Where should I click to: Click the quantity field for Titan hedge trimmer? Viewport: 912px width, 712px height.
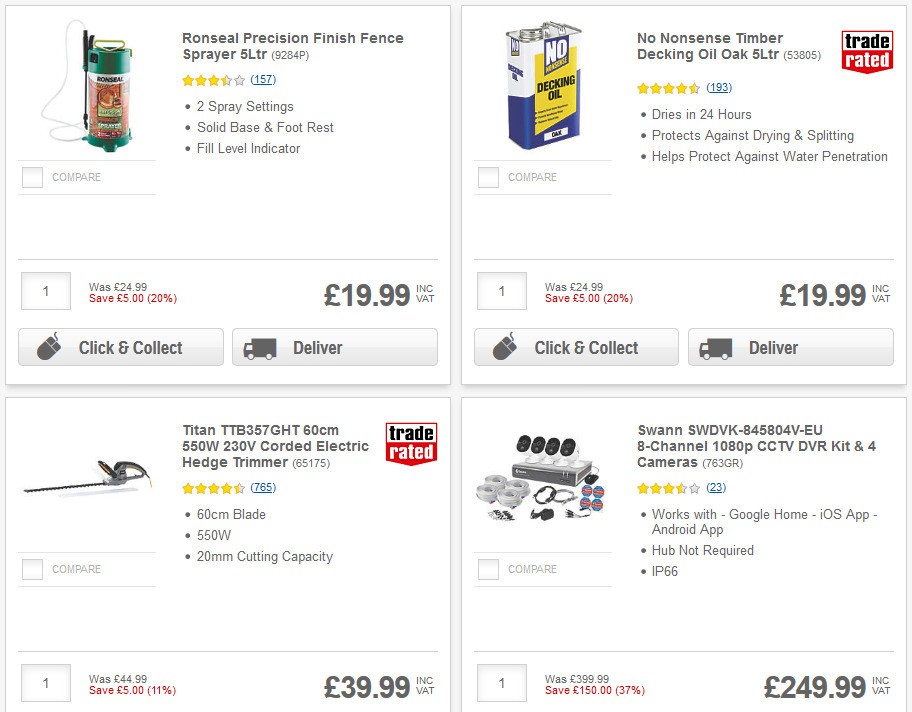pyautogui.click(x=45, y=683)
